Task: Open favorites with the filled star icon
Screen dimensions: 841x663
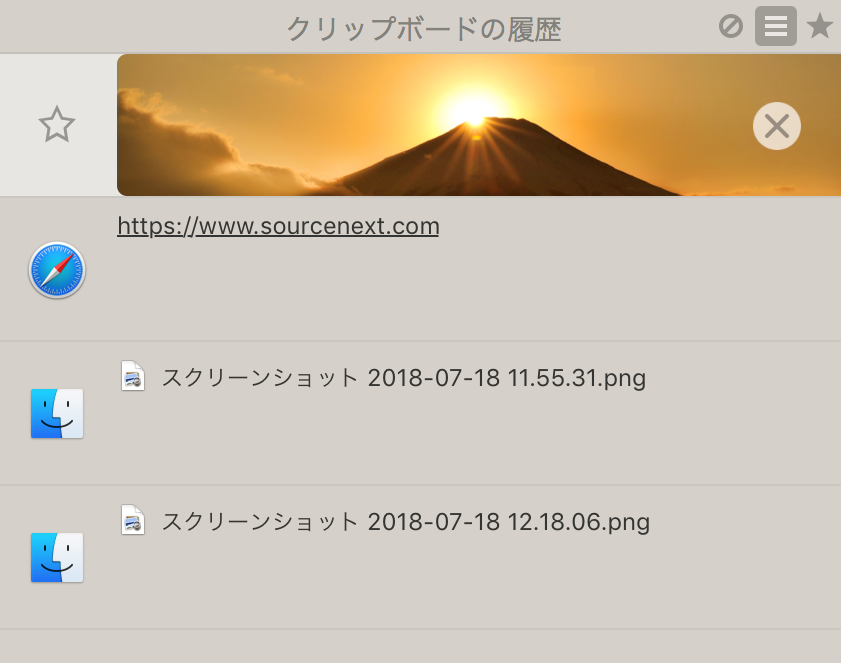Action: coord(820,27)
